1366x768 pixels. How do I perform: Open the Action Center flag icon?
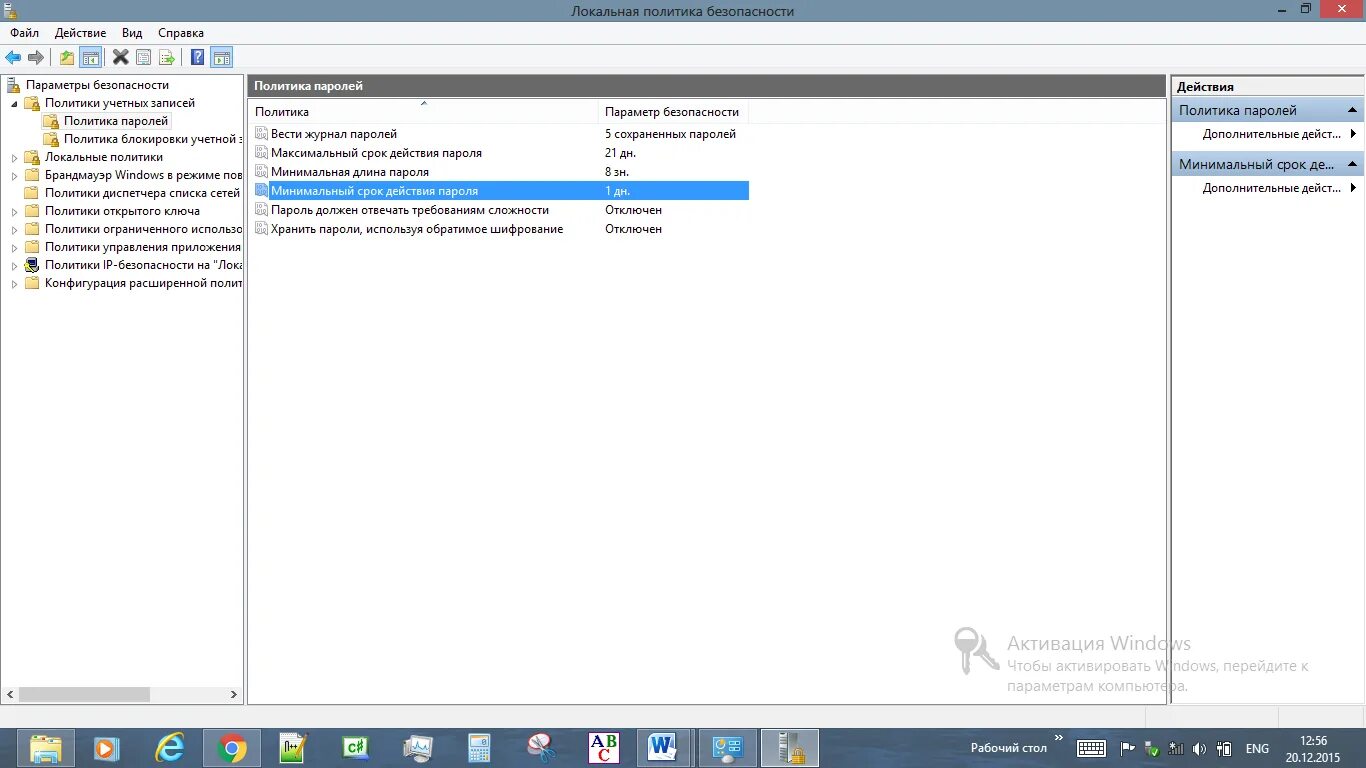point(1127,748)
